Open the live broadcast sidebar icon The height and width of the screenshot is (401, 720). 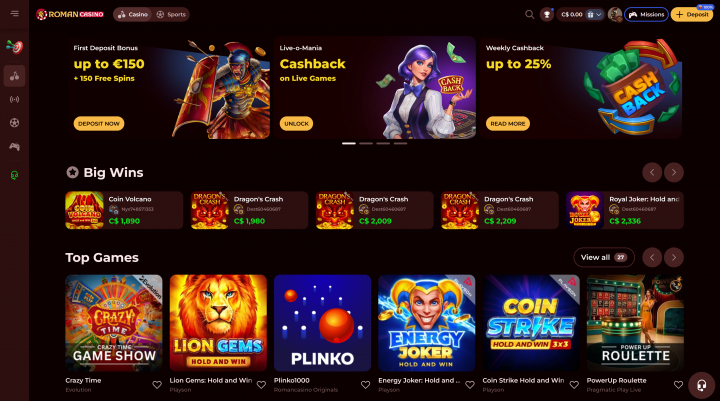[x=15, y=99]
